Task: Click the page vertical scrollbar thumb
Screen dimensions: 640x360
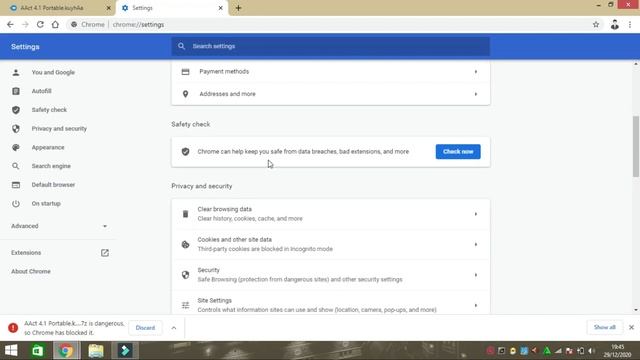Action: coord(636,146)
